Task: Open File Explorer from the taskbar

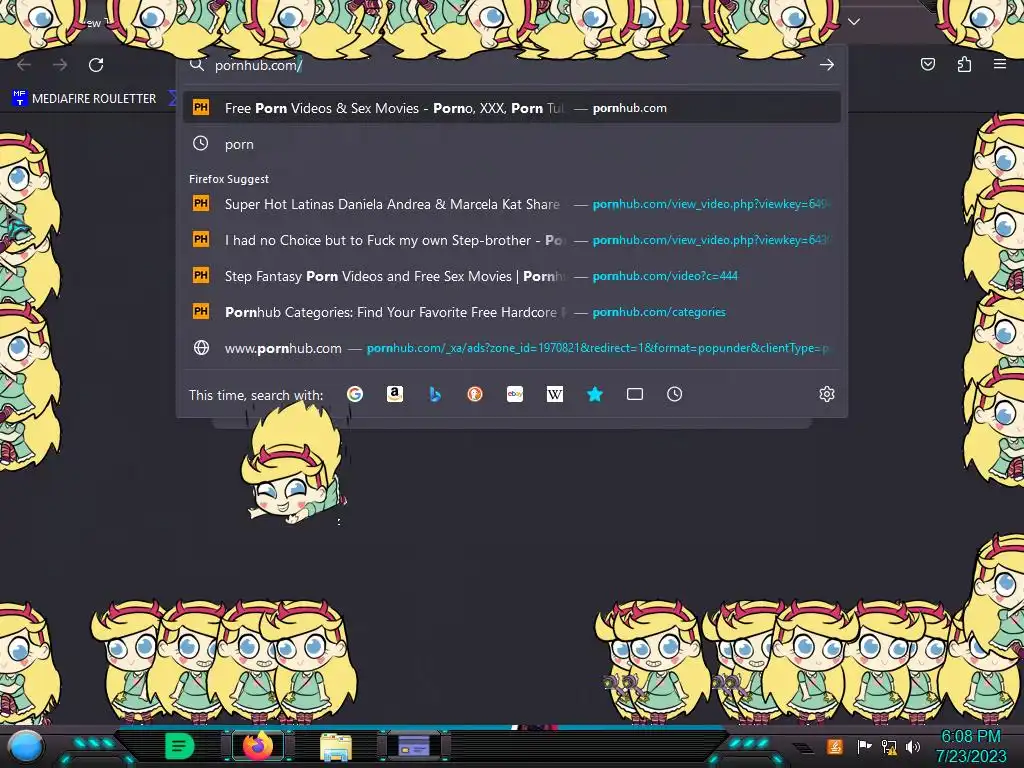Action: point(336,746)
